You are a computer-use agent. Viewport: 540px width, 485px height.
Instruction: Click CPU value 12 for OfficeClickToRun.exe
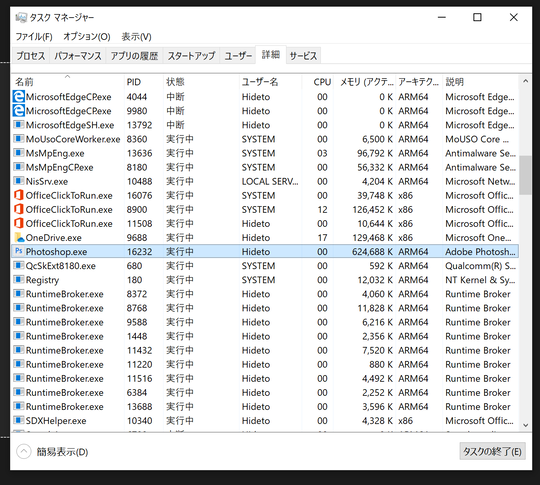[x=322, y=209]
